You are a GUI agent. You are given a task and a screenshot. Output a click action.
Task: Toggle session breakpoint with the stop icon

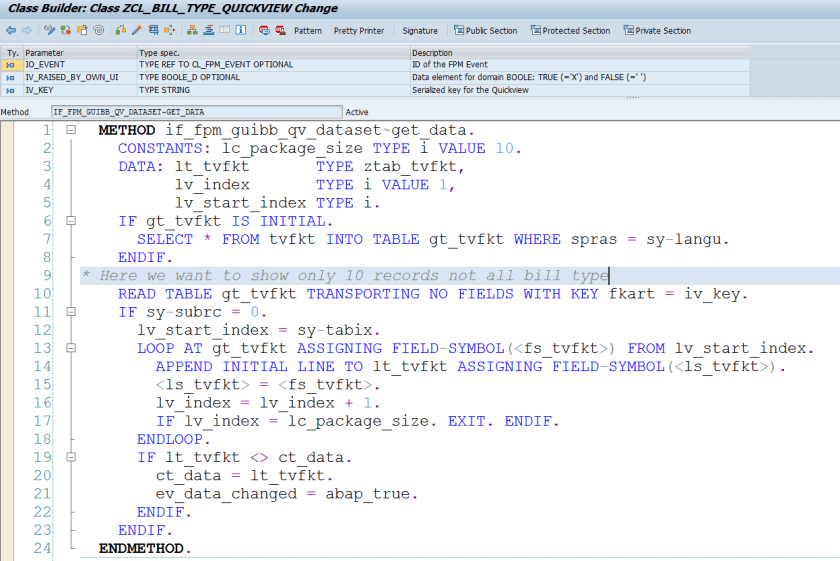tap(263, 31)
